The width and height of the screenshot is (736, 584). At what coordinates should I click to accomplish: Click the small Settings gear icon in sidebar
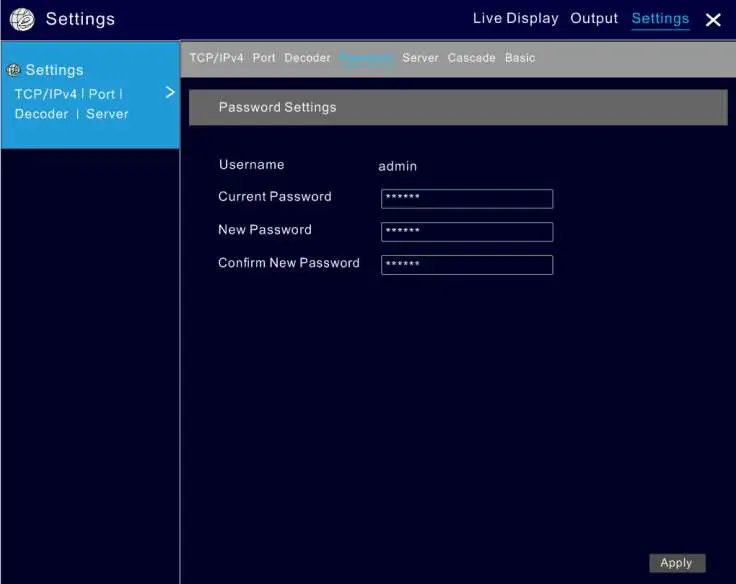coord(14,70)
